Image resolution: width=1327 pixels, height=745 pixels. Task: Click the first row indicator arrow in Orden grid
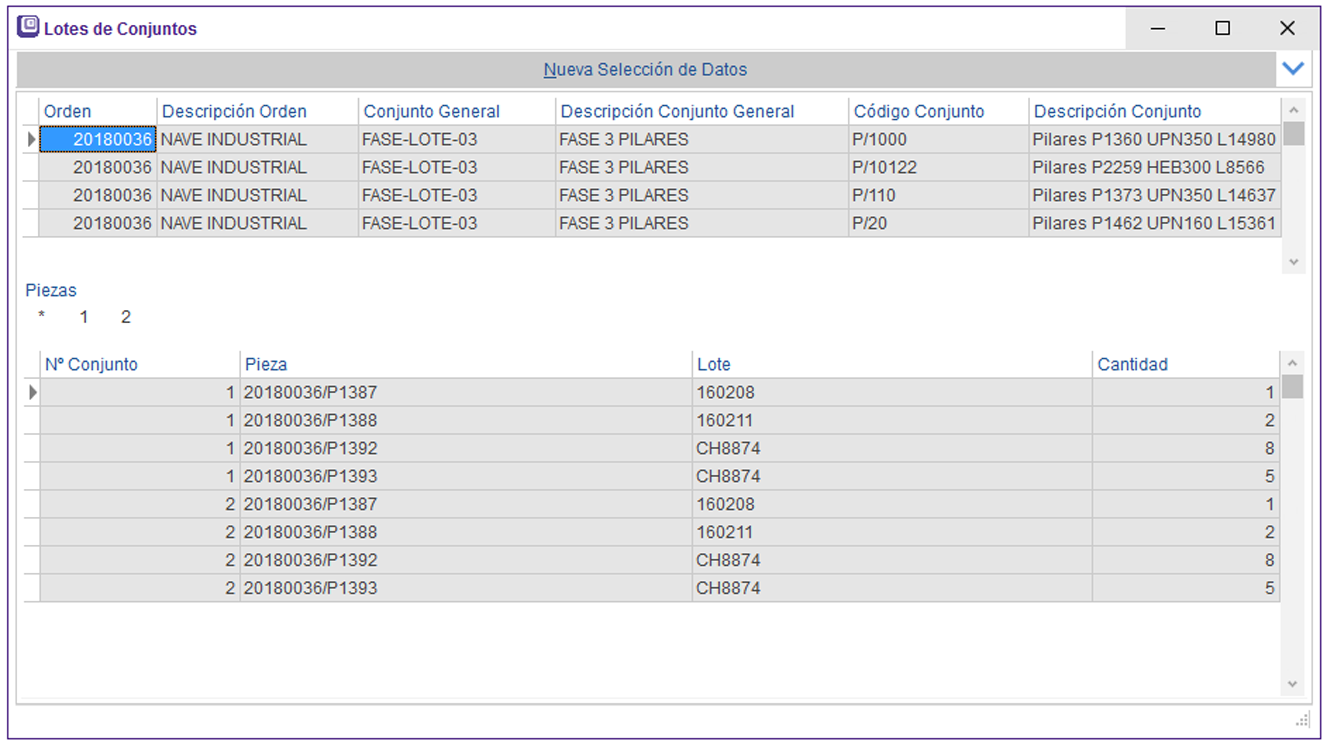tap(31, 139)
